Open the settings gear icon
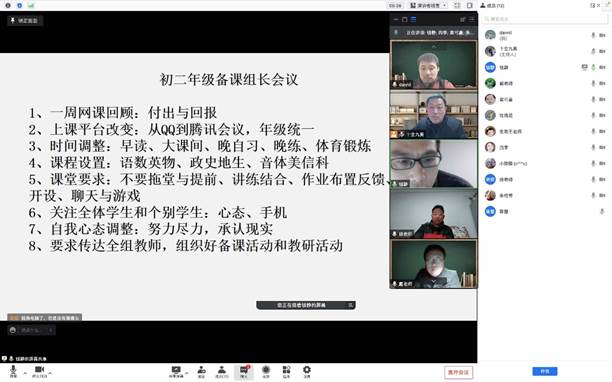Screen dimensions: 612x382 307,372
